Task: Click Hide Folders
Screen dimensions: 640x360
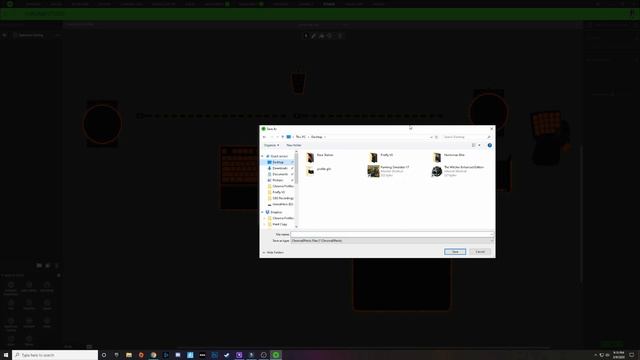Action: point(273,253)
